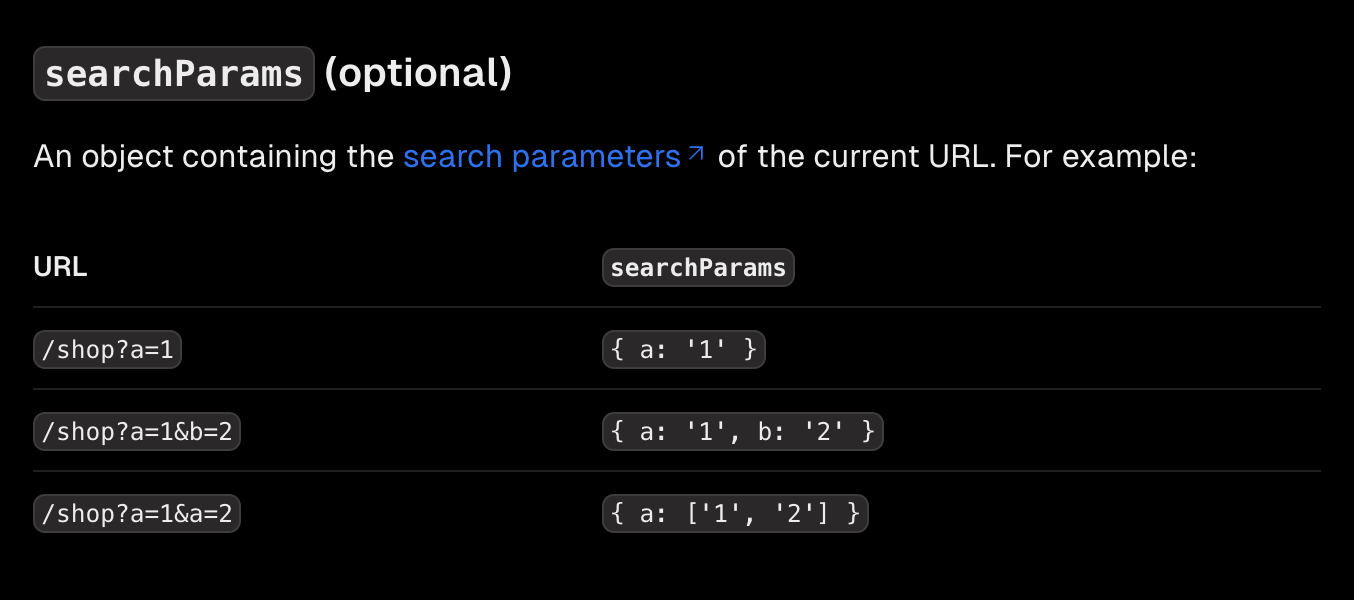
Task: Click the /shop?a=1 code cell
Action: coord(107,350)
